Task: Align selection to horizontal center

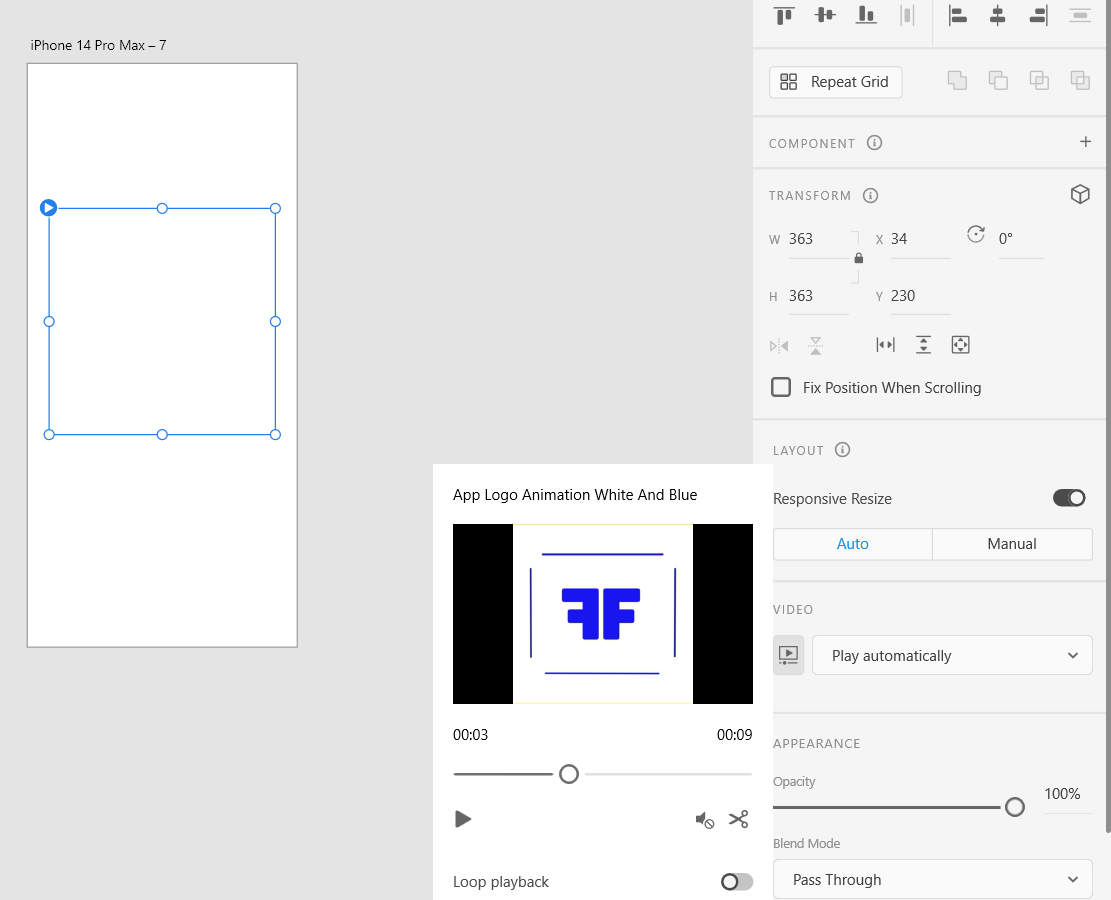Action: tap(997, 15)
